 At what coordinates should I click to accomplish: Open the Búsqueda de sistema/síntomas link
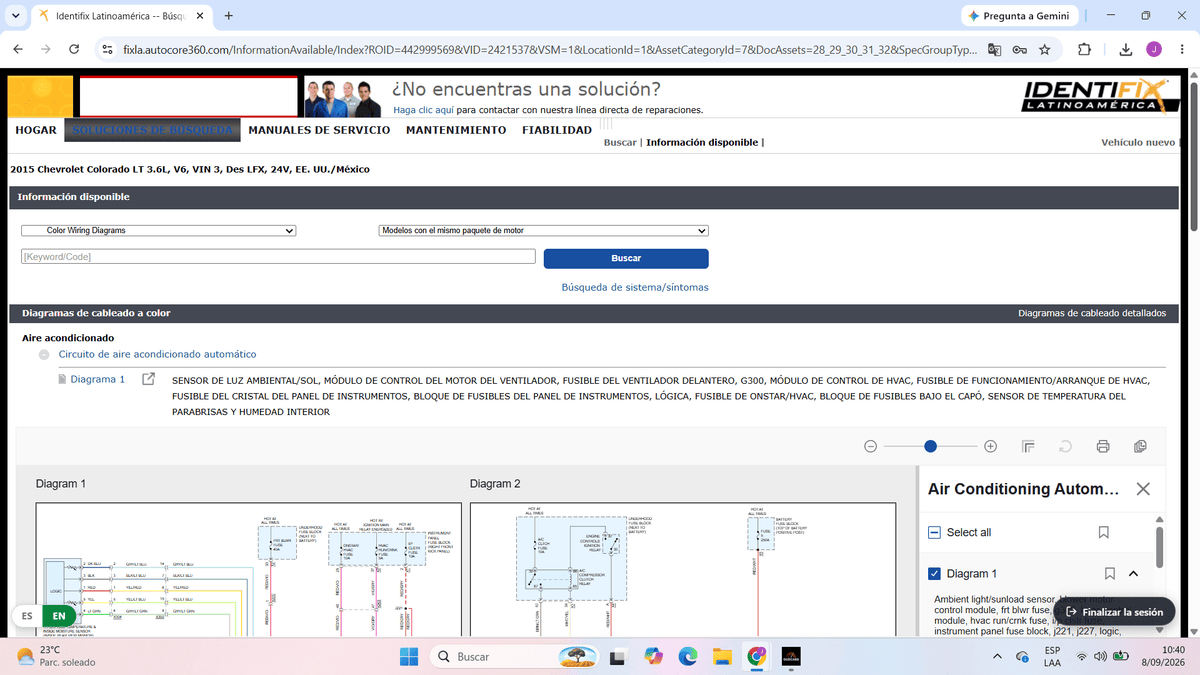(x=635, y=287)
